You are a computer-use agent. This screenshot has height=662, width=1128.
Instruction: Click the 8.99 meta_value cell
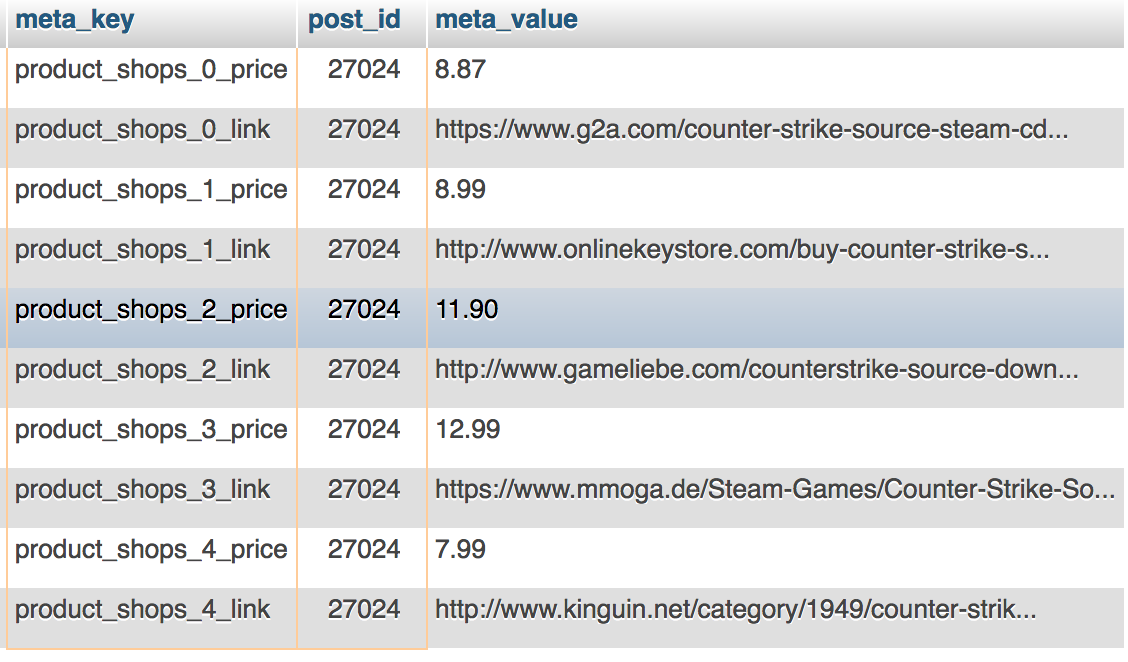click(776, 198)
